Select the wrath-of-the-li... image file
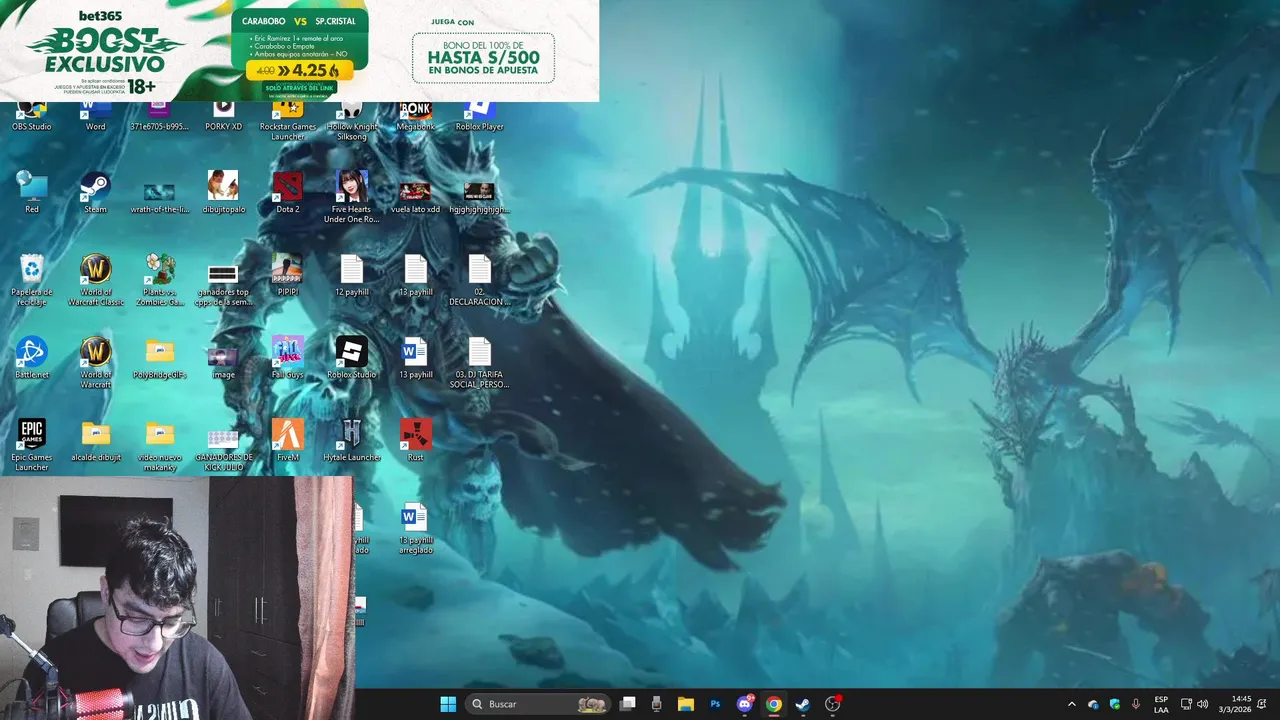The image size is (1280, 720). pos(159,197)
